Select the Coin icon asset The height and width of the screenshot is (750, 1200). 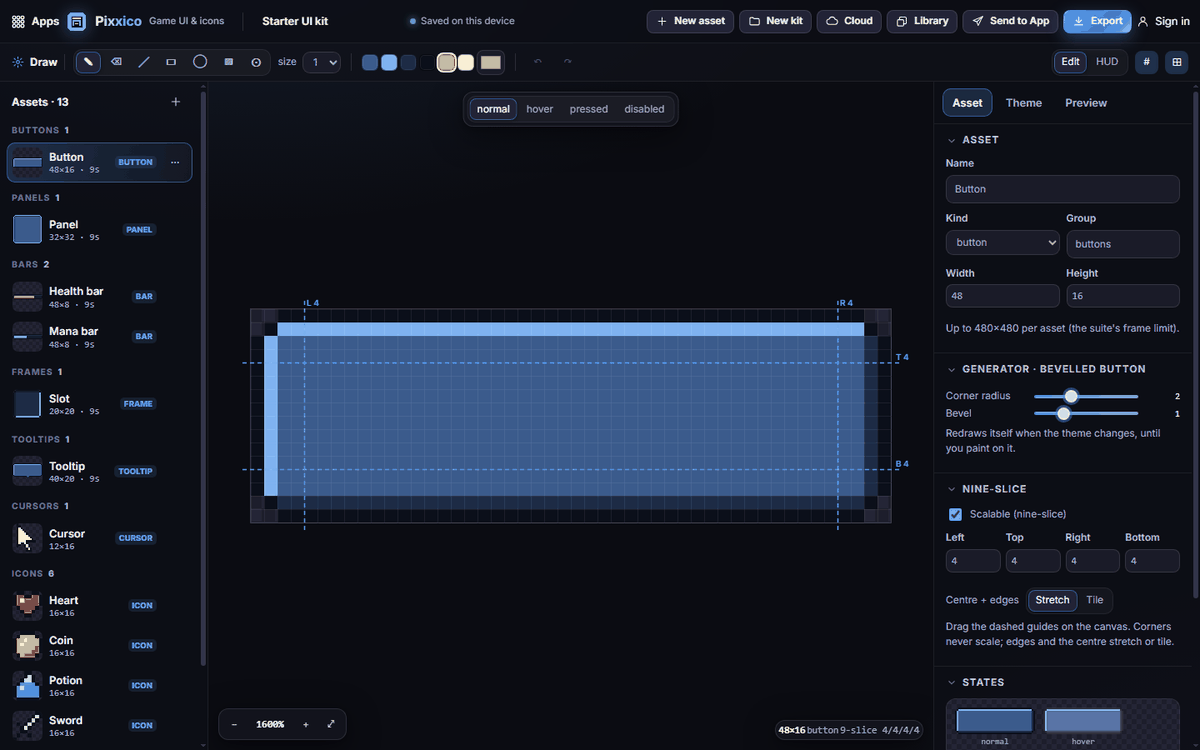click(100, 646)
